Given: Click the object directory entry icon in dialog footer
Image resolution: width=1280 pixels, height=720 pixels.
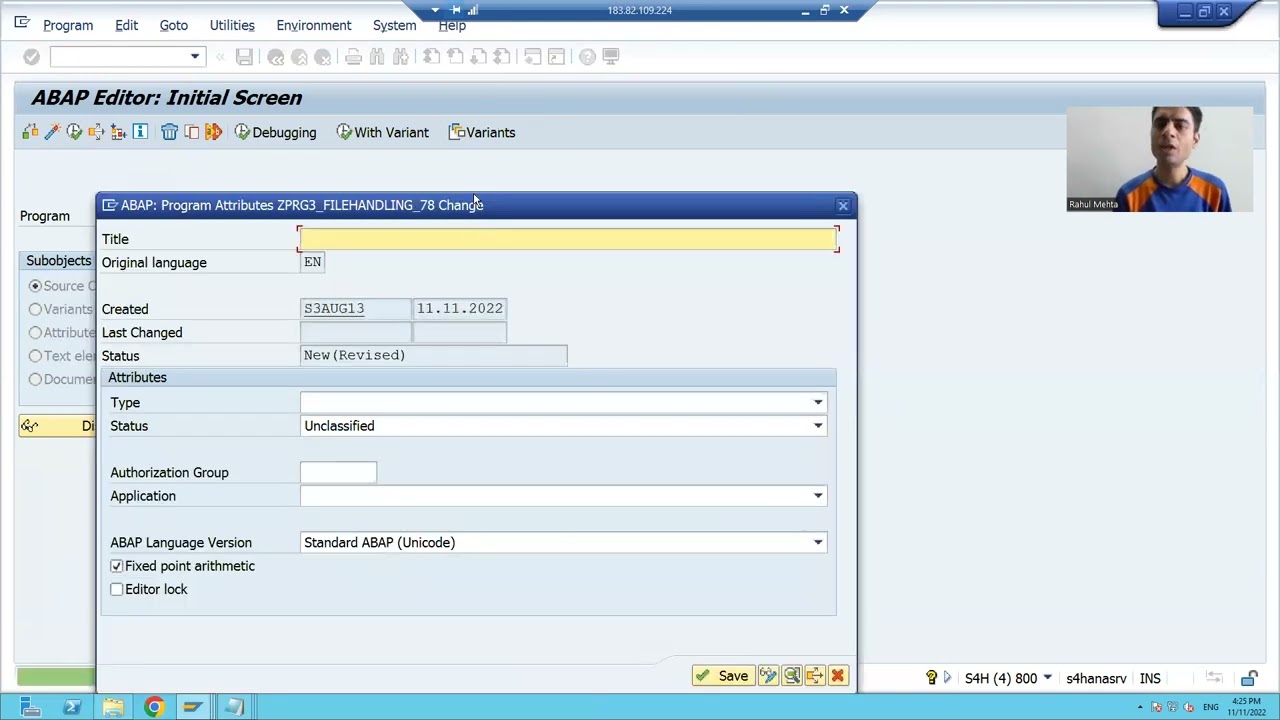Looking at the screenshot, I should (814, 676).
